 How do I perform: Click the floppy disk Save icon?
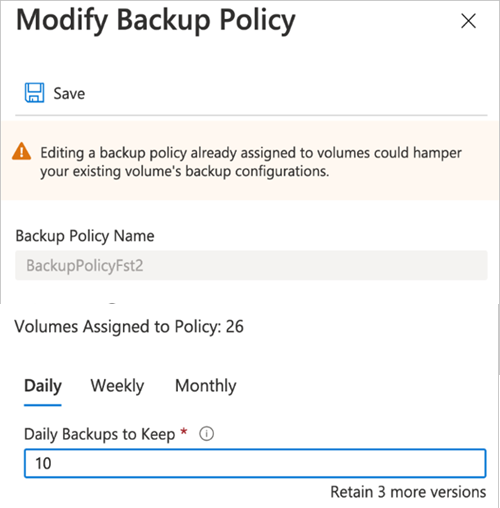click(34, 93)
